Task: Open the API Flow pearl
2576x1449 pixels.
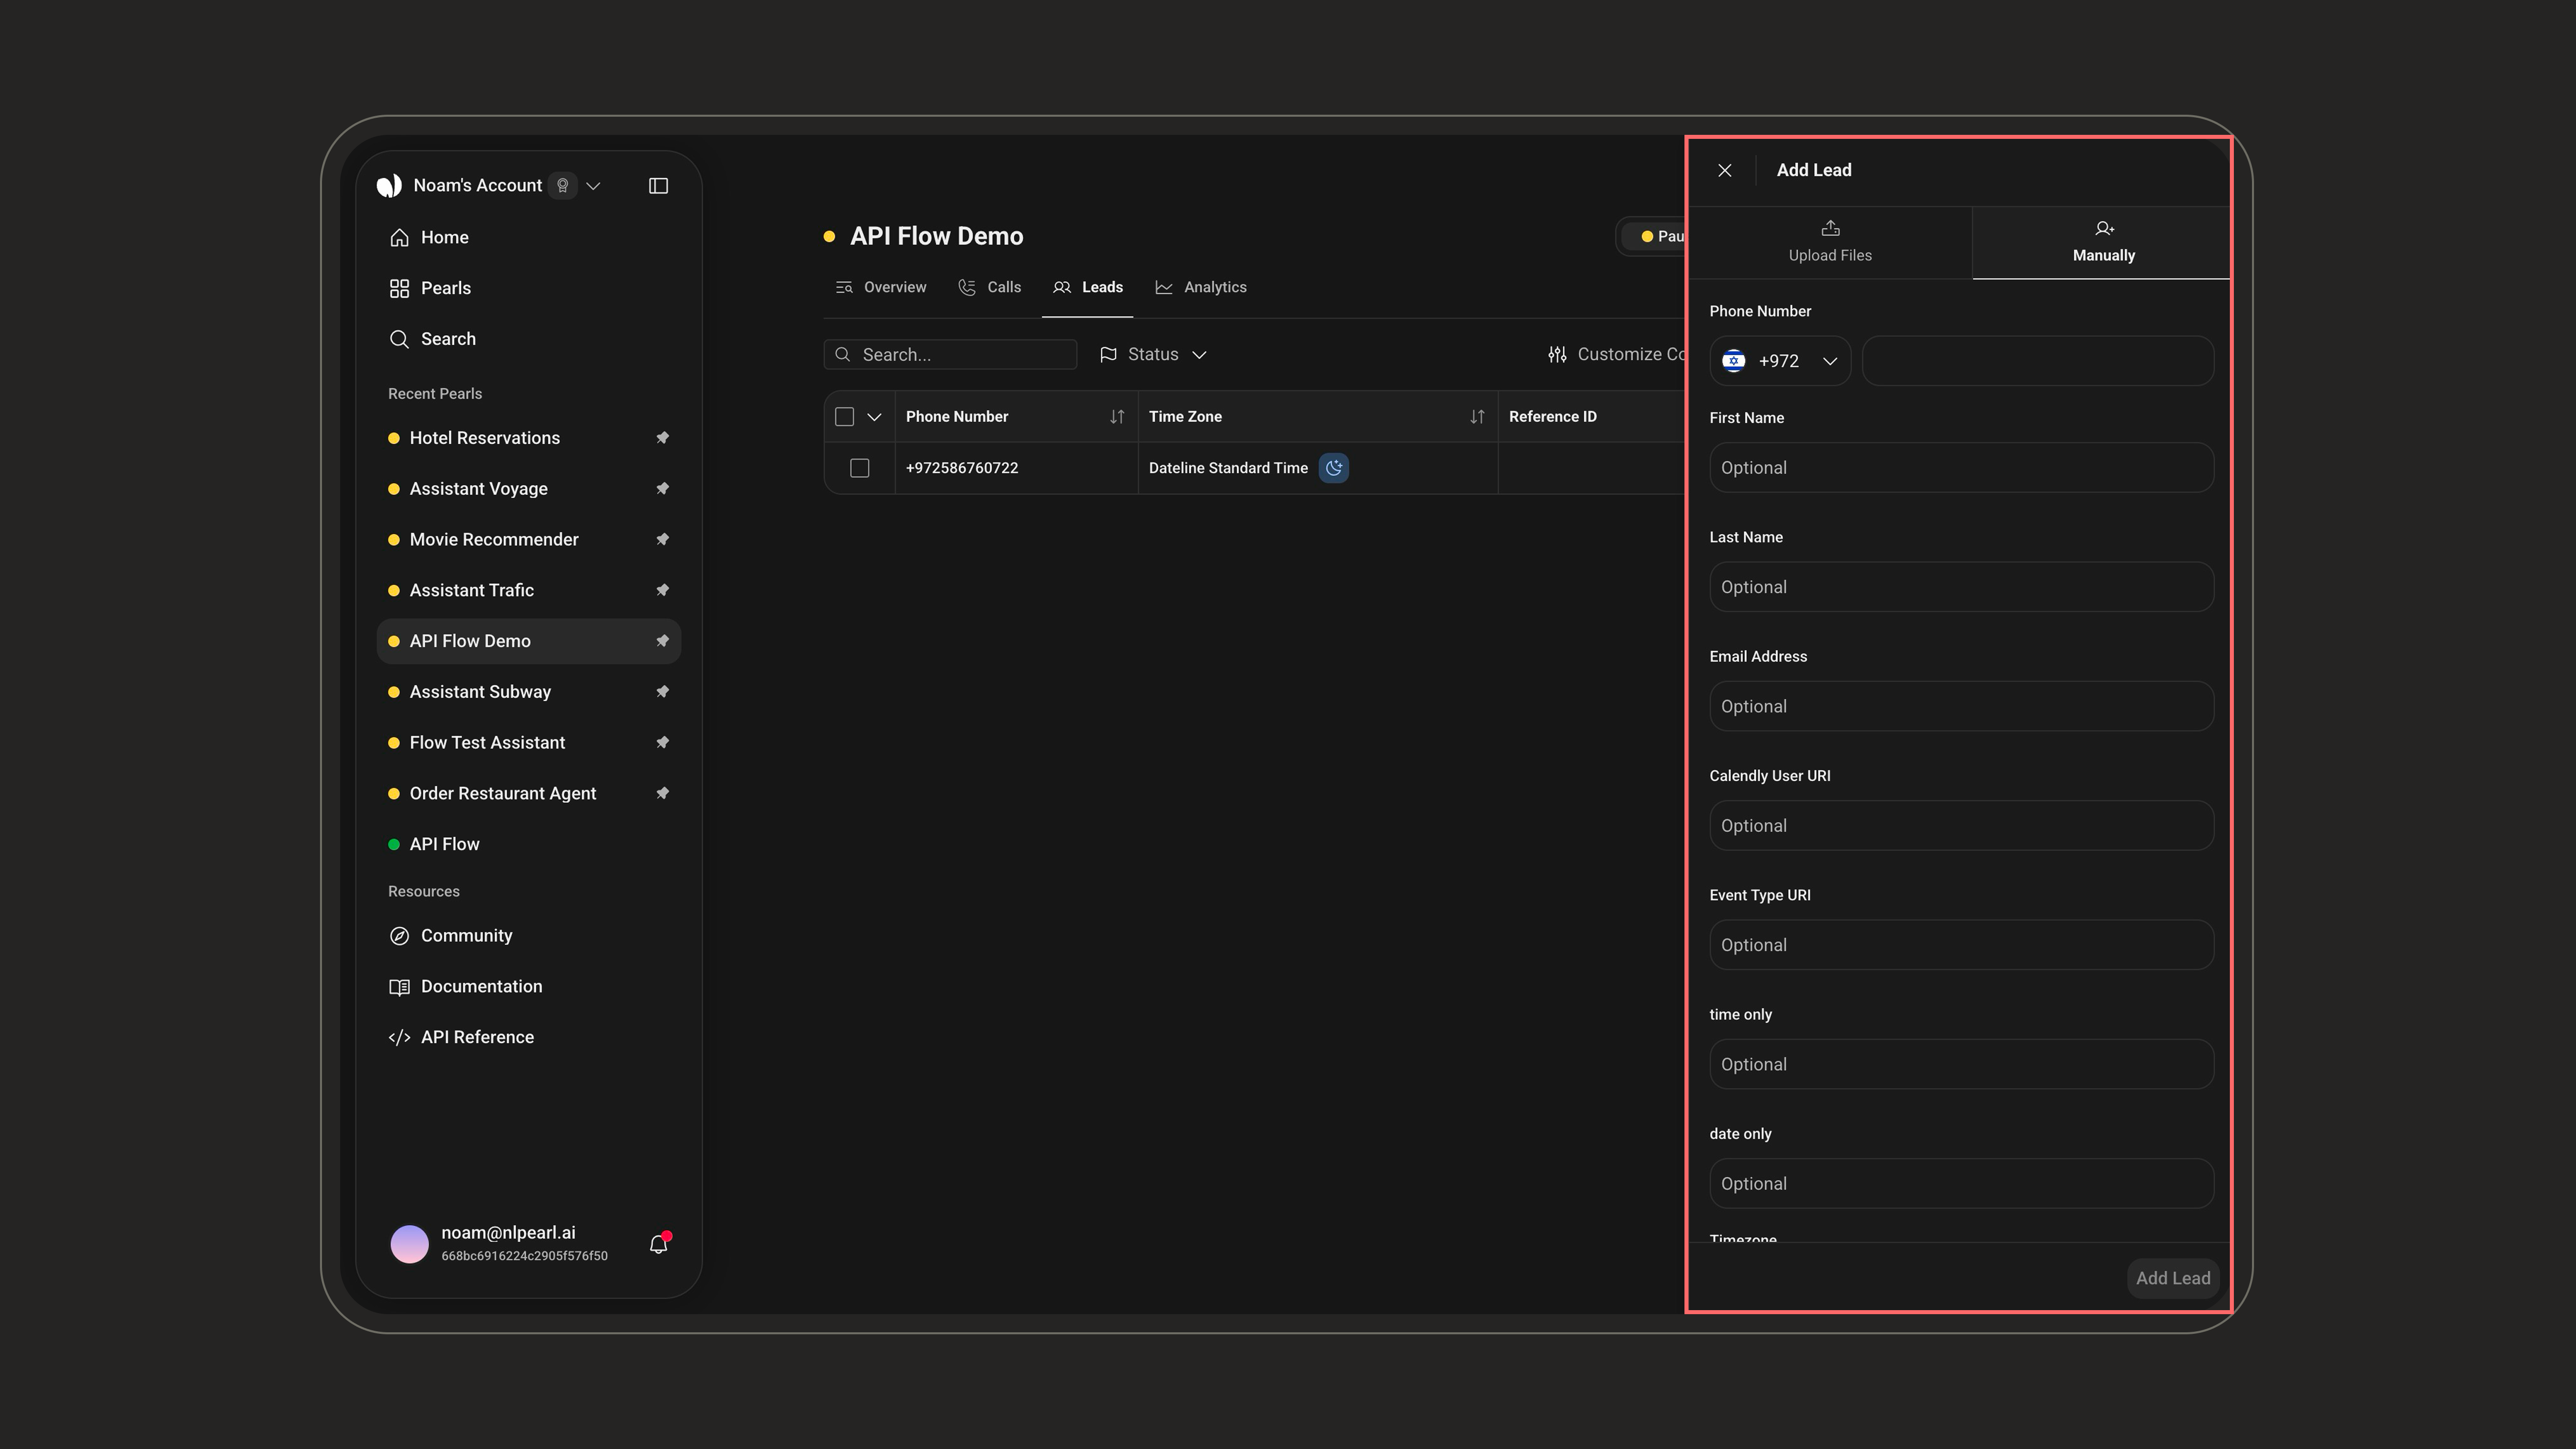Action: coord(528,844)
